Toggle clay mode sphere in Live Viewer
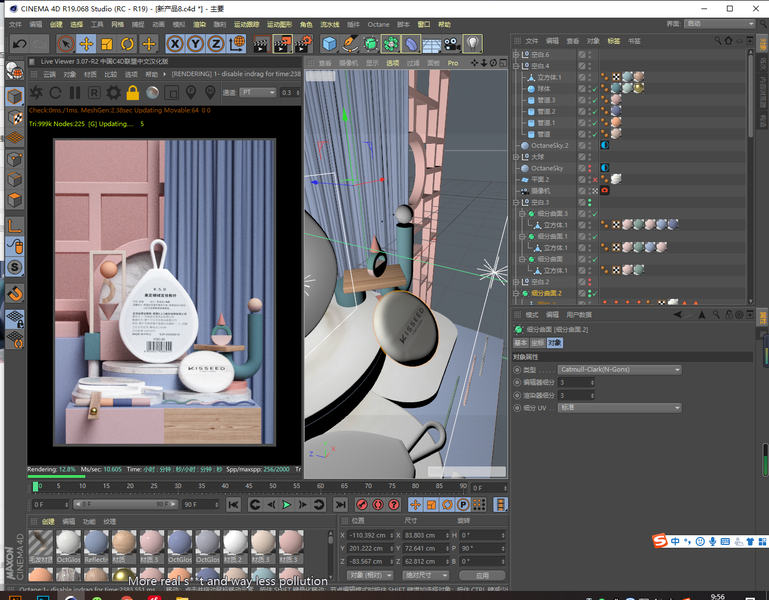Image resolution: width=769 pixels, height=600 pixels. (153, 92)
